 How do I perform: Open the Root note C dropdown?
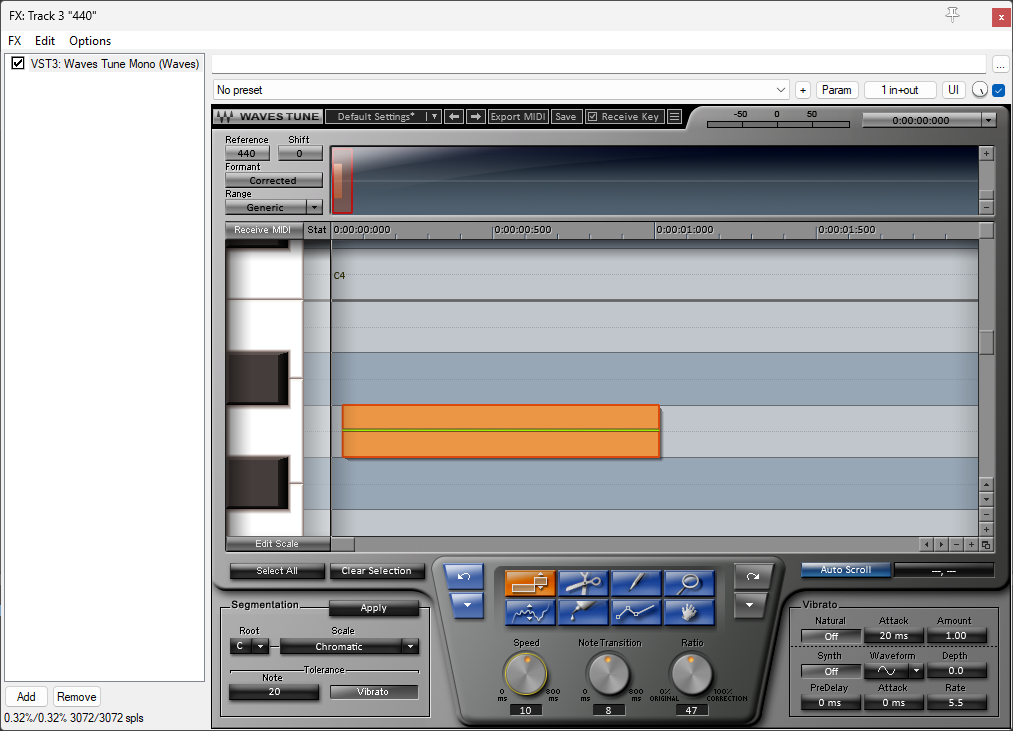click(x=260, y=646)
